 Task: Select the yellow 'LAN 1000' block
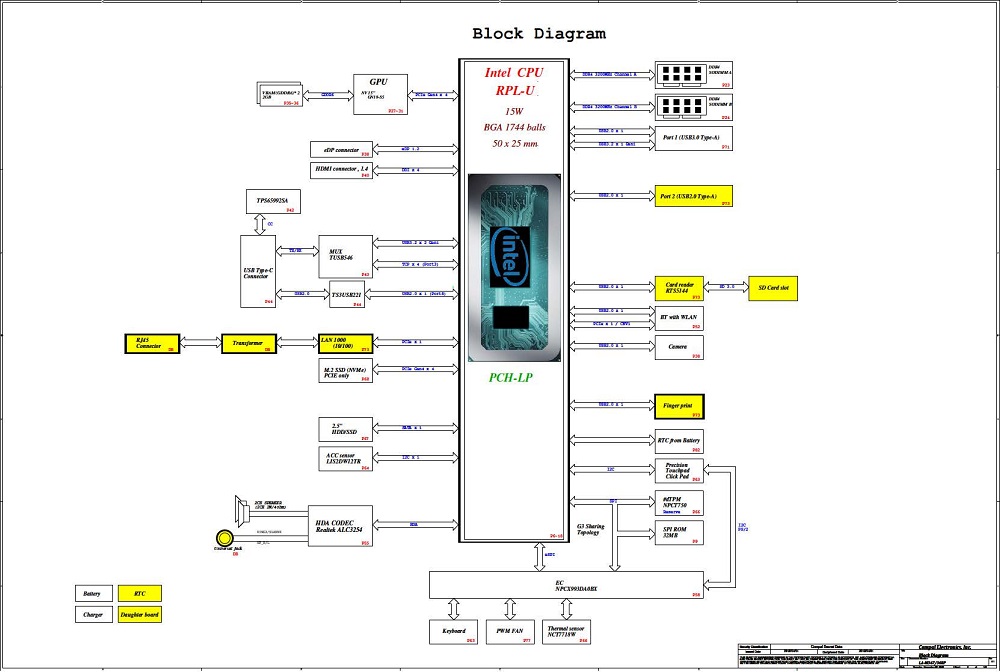click(345, 343)
